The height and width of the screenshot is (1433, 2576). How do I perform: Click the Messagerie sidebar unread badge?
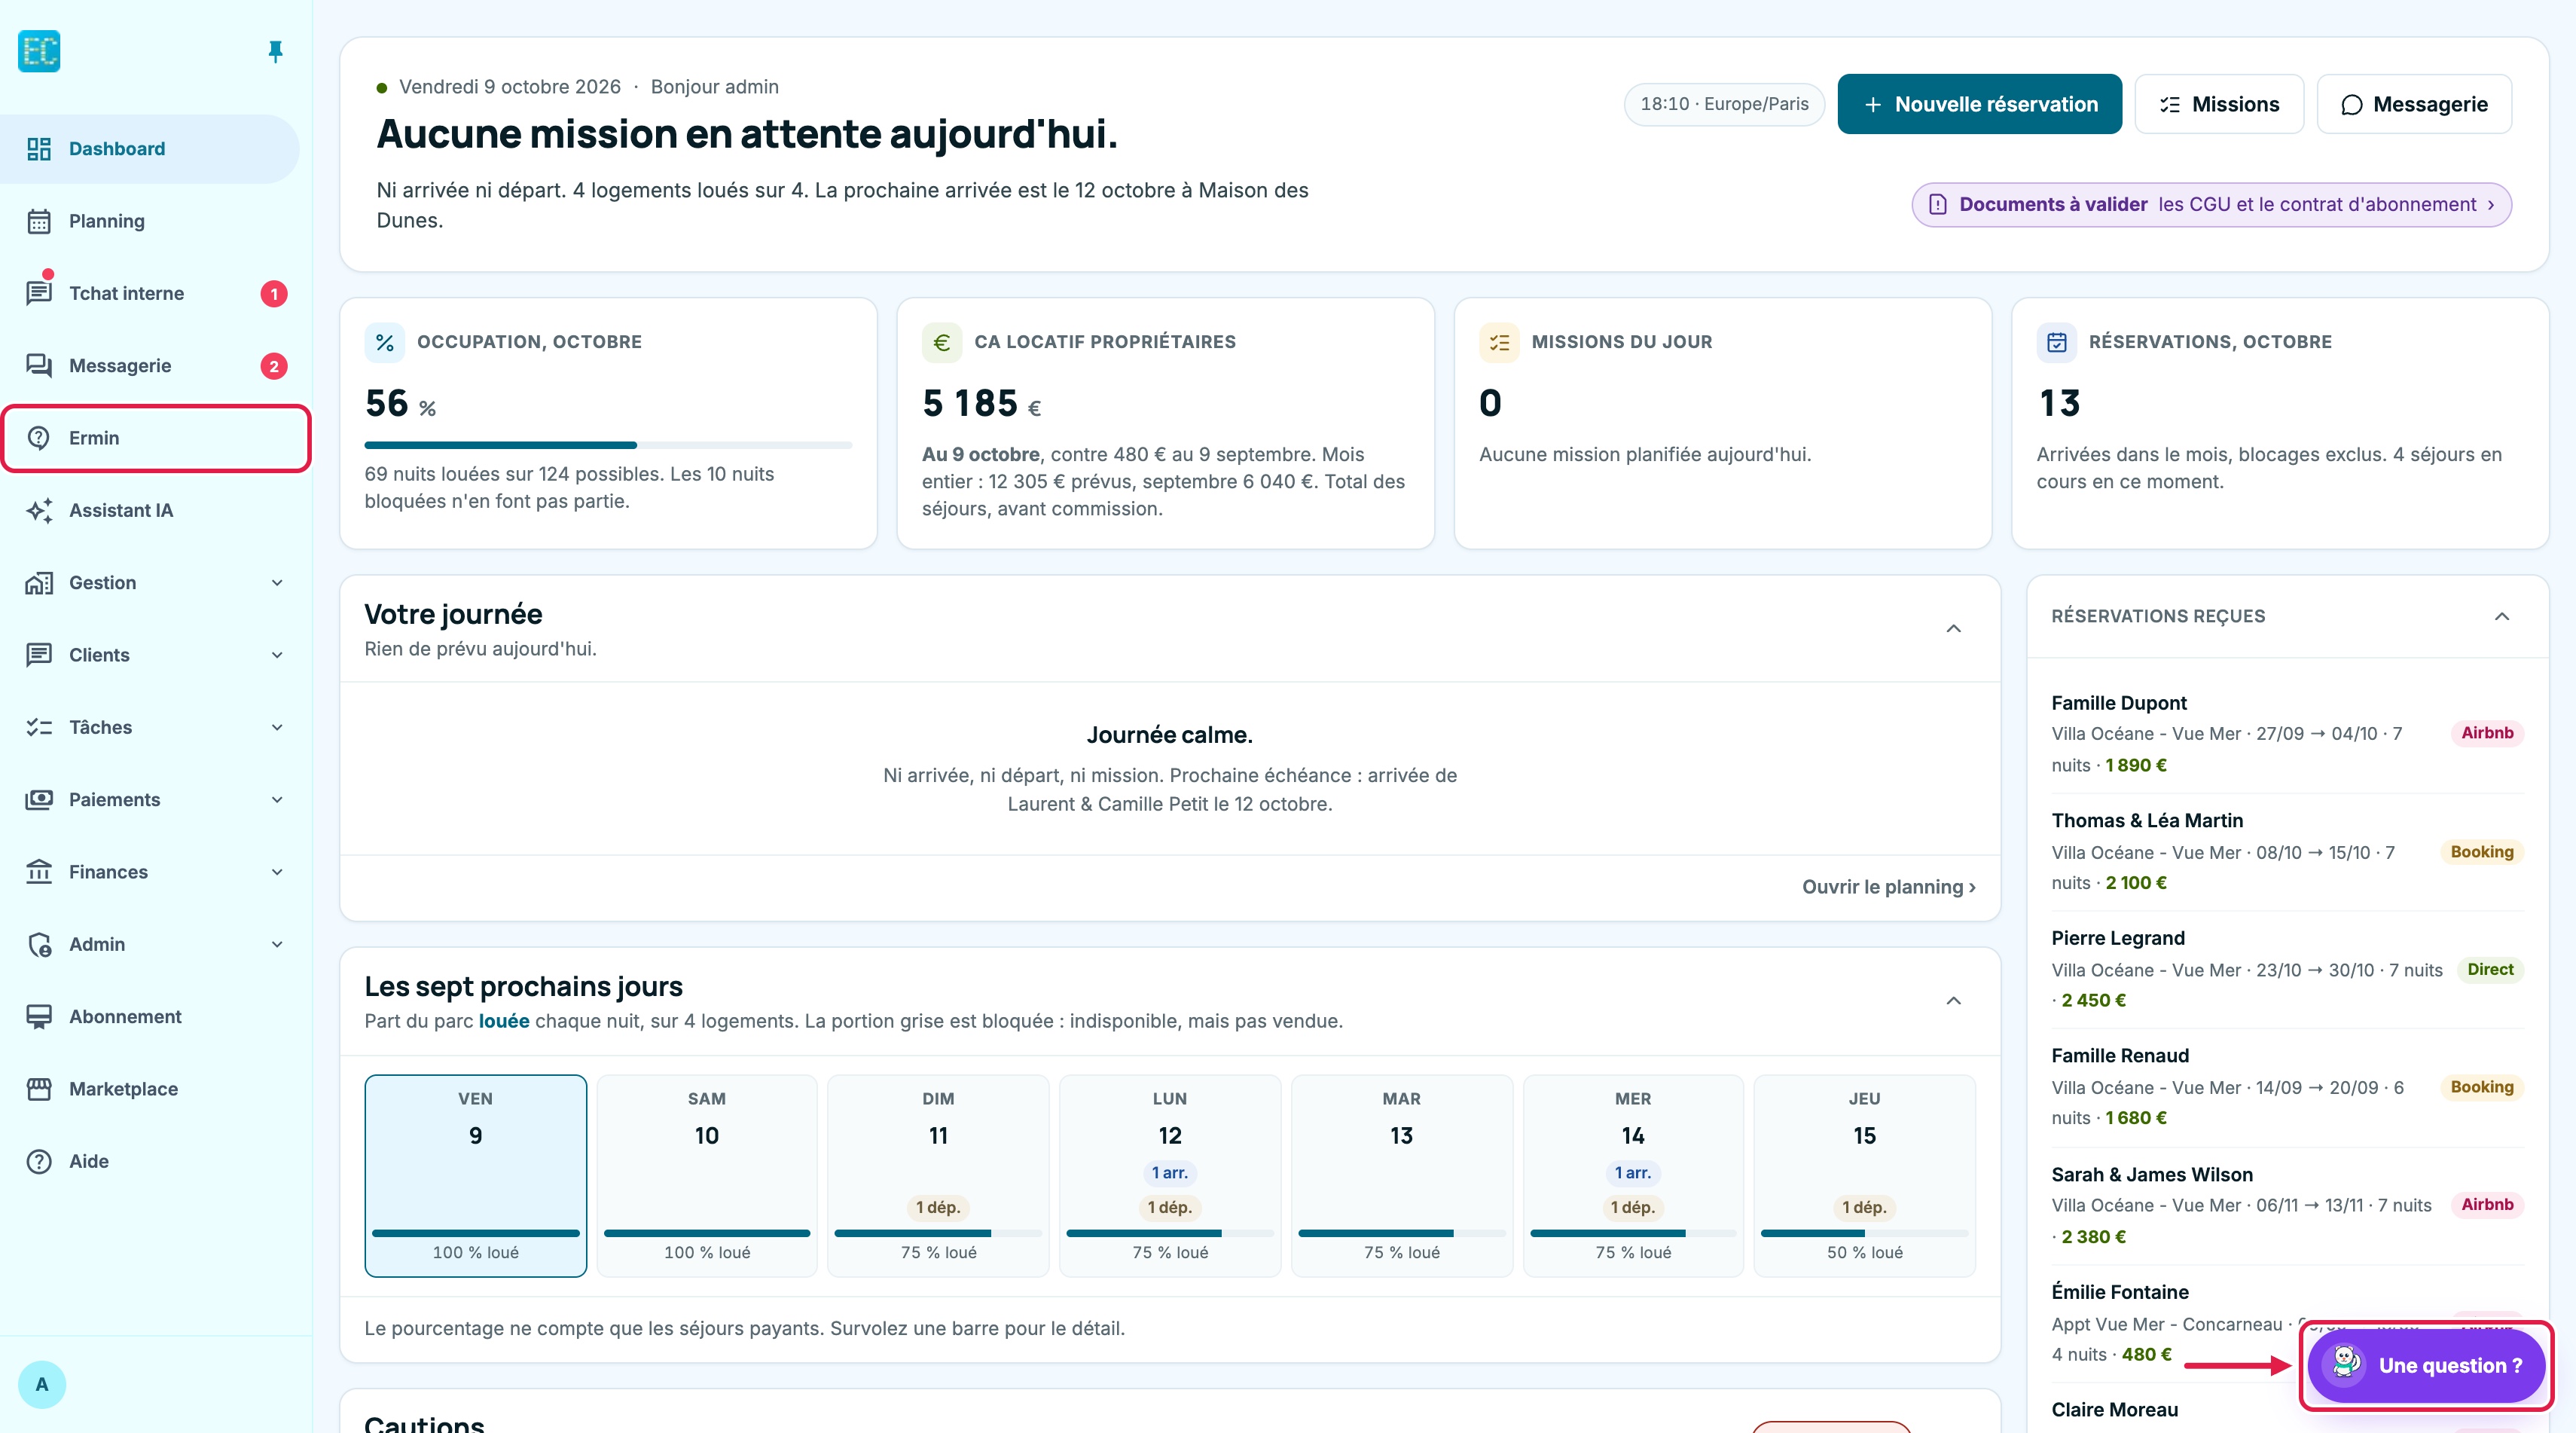click(274, 366)
